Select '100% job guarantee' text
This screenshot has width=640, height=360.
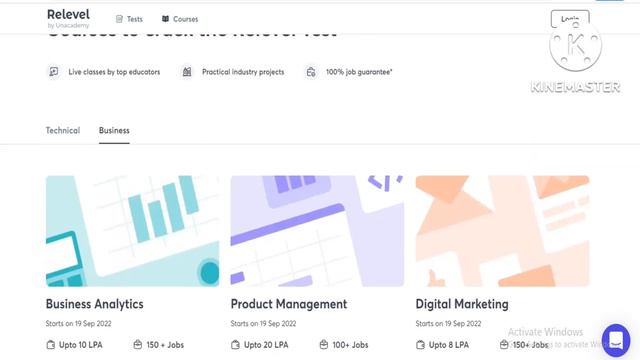pos(359,72)
